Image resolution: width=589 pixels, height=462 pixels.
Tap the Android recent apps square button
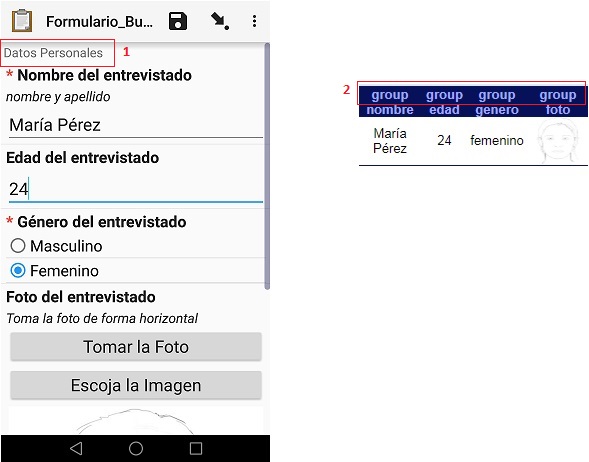[x=196, y=448]
